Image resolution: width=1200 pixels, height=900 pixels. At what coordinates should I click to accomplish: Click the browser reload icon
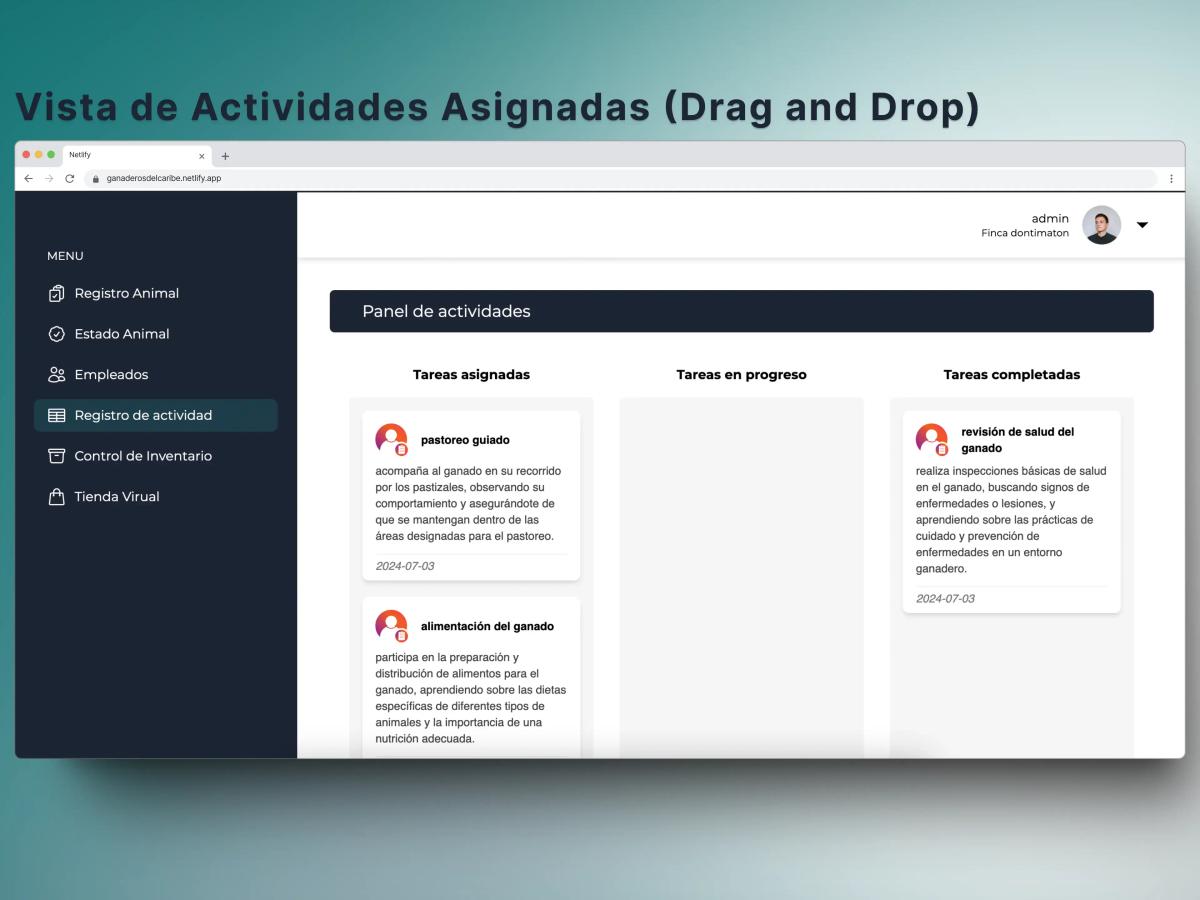coord(69,178)
